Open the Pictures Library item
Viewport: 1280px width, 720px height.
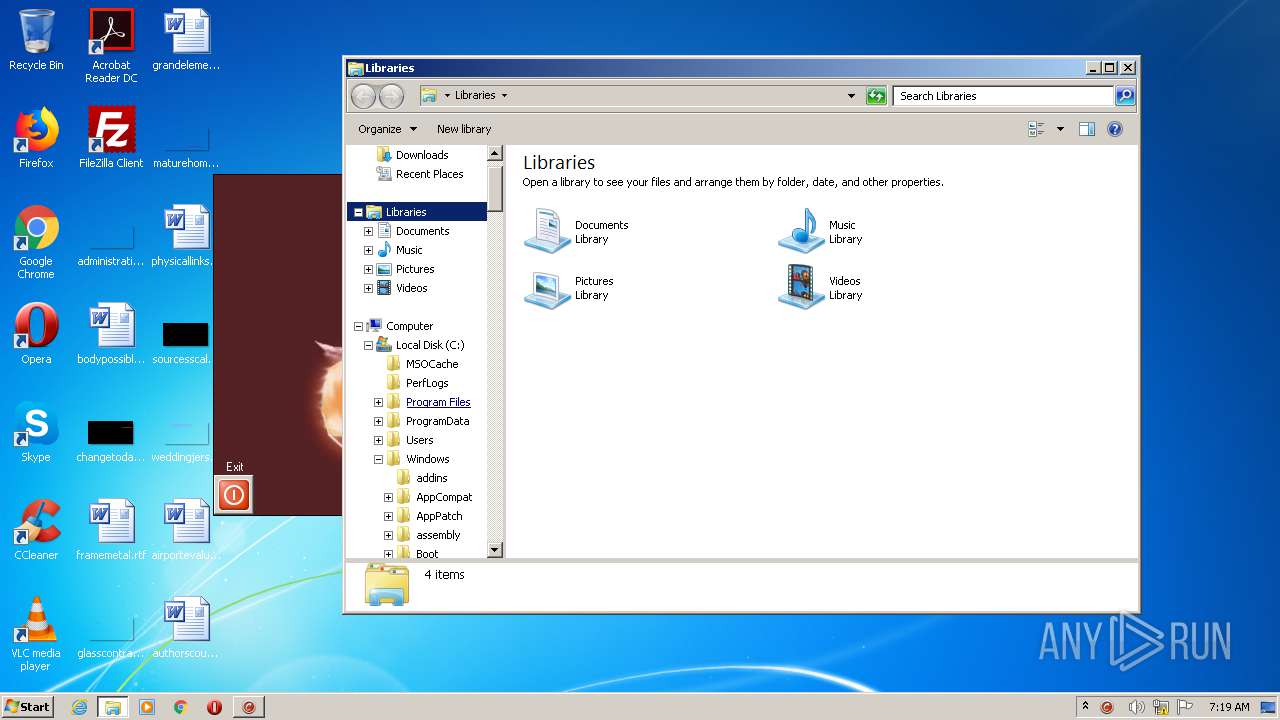point(570,288)
